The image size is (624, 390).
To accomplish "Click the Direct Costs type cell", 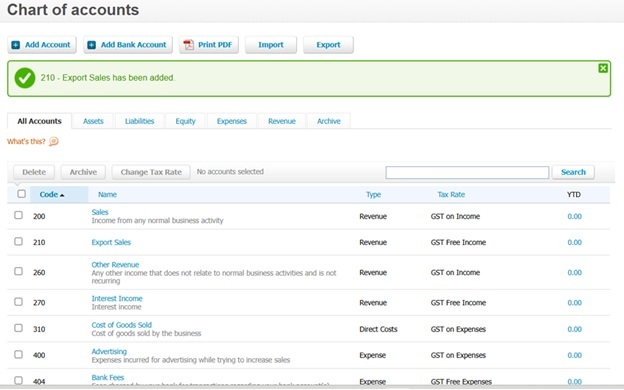I will (378, 329).
